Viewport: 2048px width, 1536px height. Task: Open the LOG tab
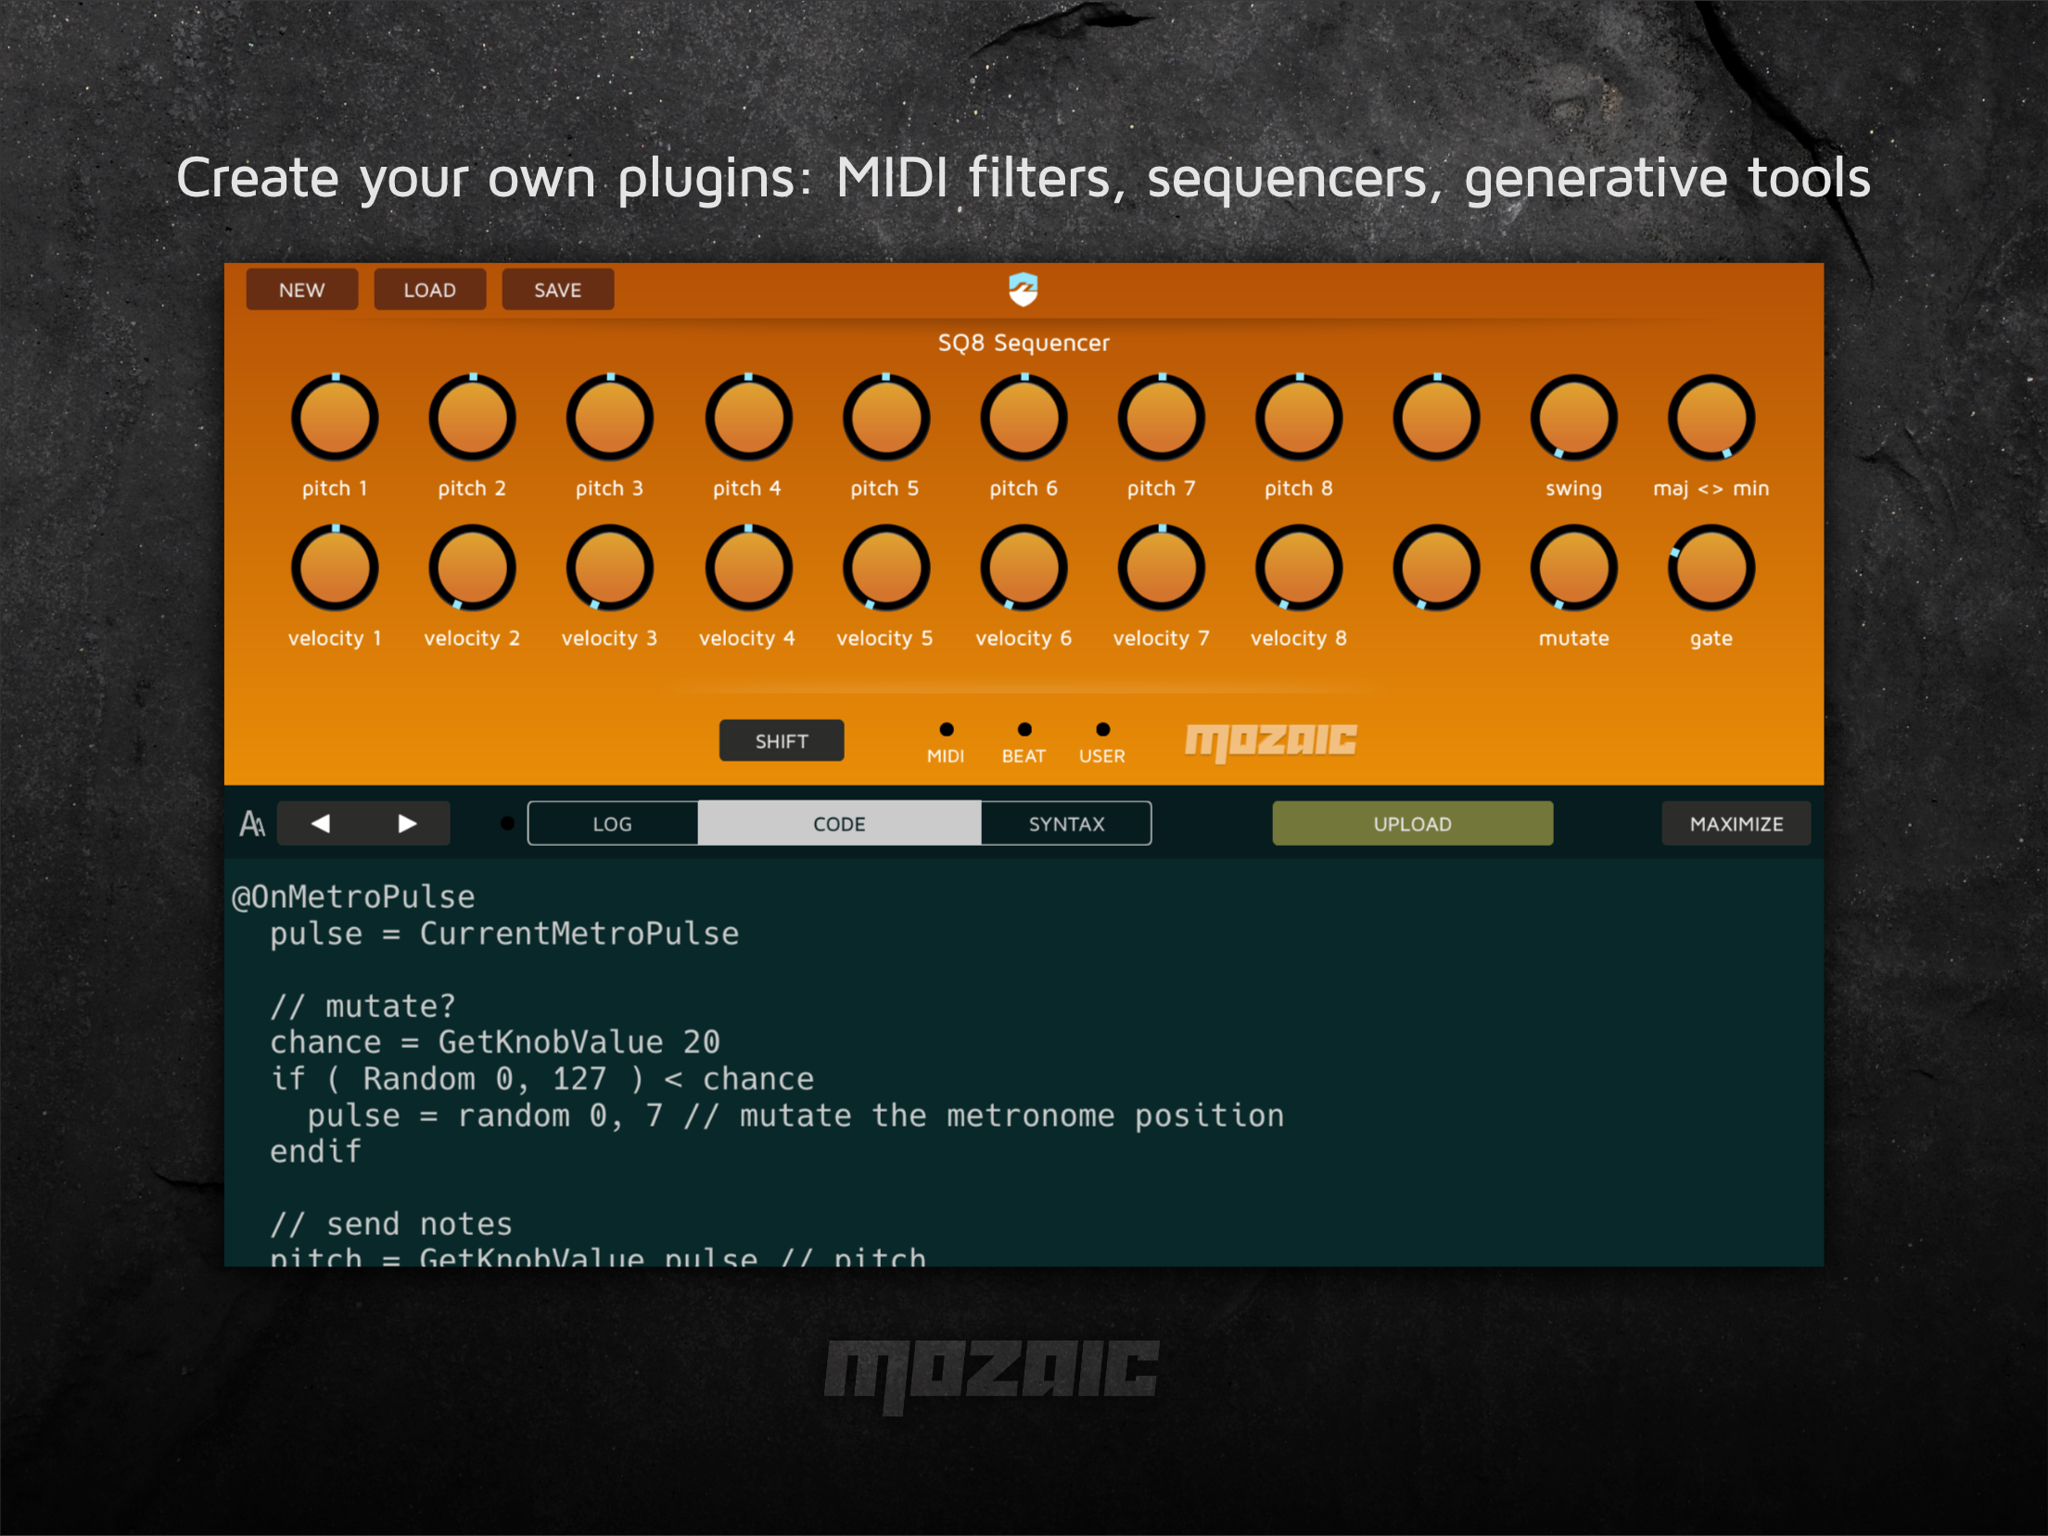click(x=612, y=823)
